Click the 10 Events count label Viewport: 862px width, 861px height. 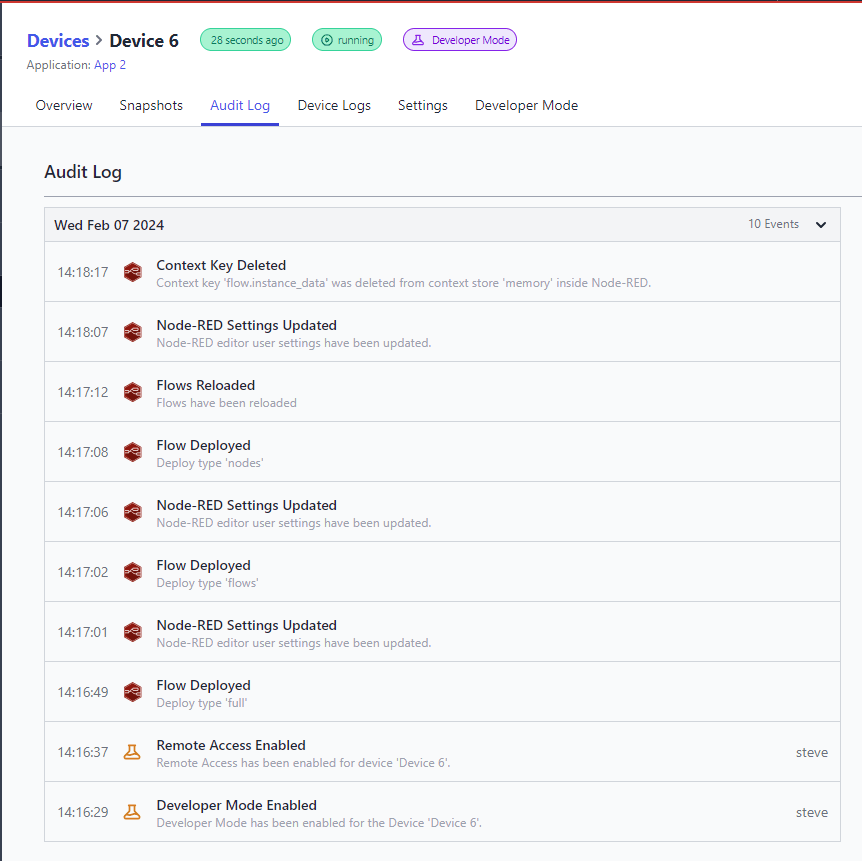click(x=773, y=224)
